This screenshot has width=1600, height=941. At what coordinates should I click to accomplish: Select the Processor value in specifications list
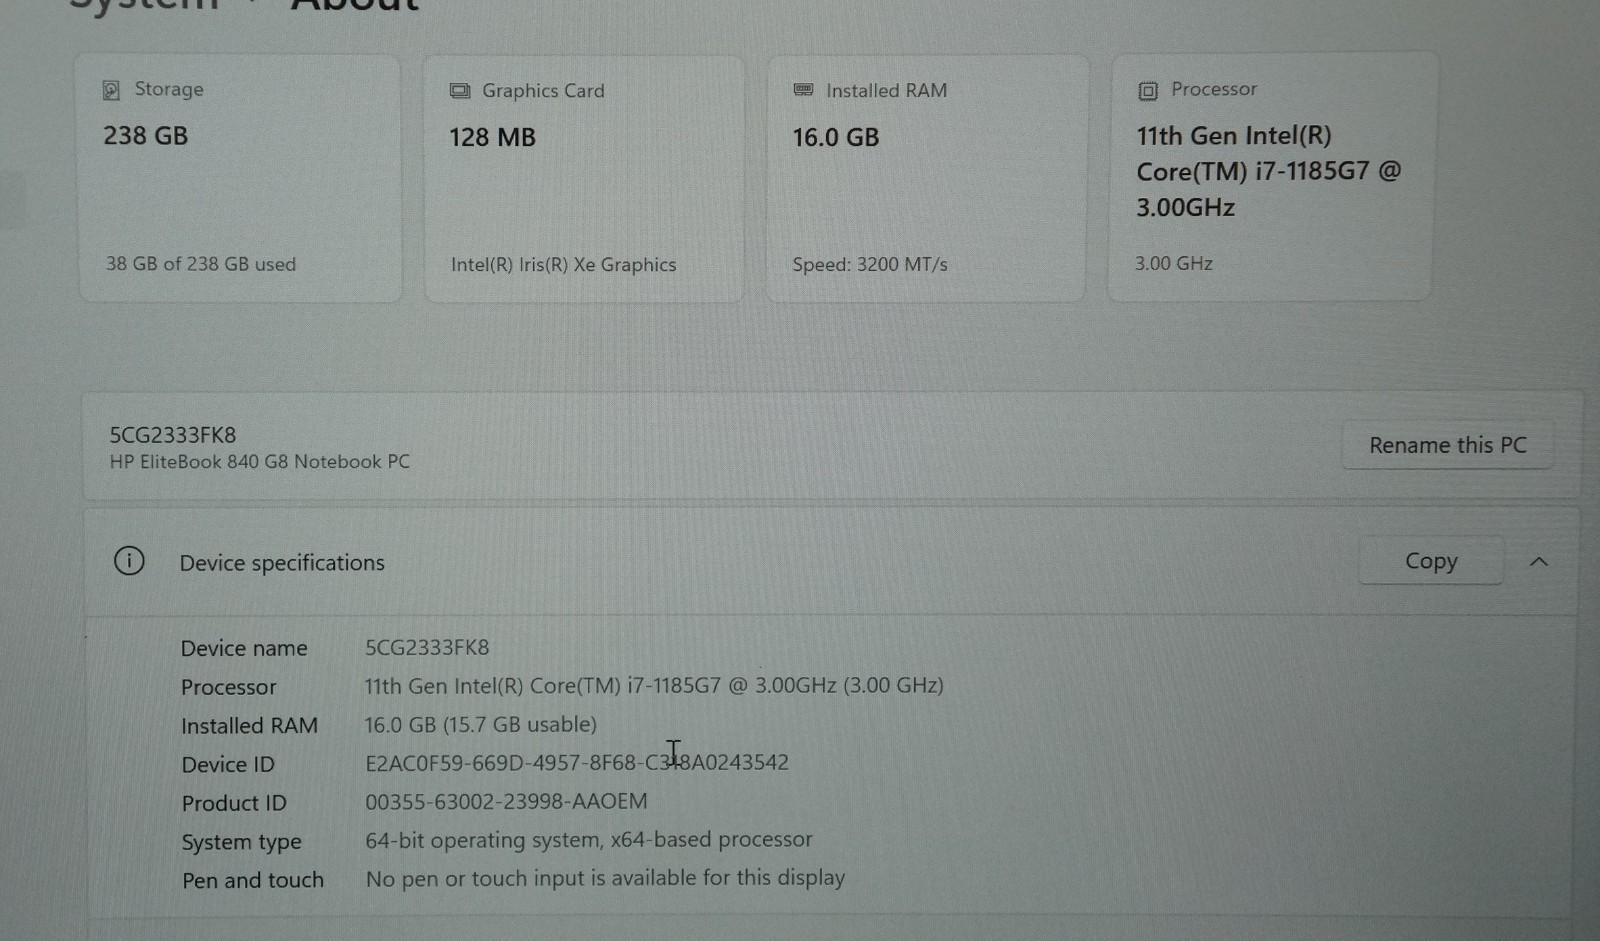pos(654,686)
